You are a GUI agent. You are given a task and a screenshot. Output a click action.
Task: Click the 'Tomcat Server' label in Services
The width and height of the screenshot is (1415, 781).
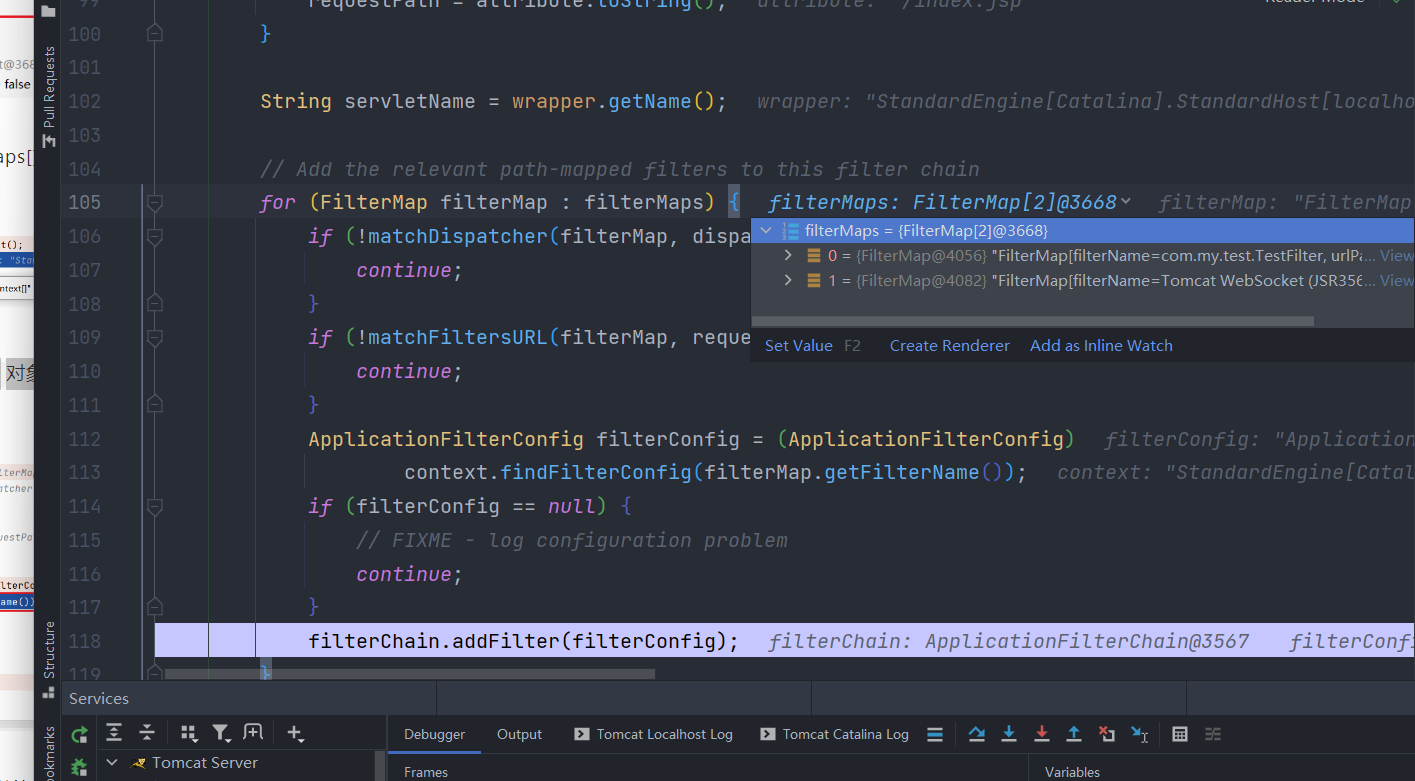point(205,763)
